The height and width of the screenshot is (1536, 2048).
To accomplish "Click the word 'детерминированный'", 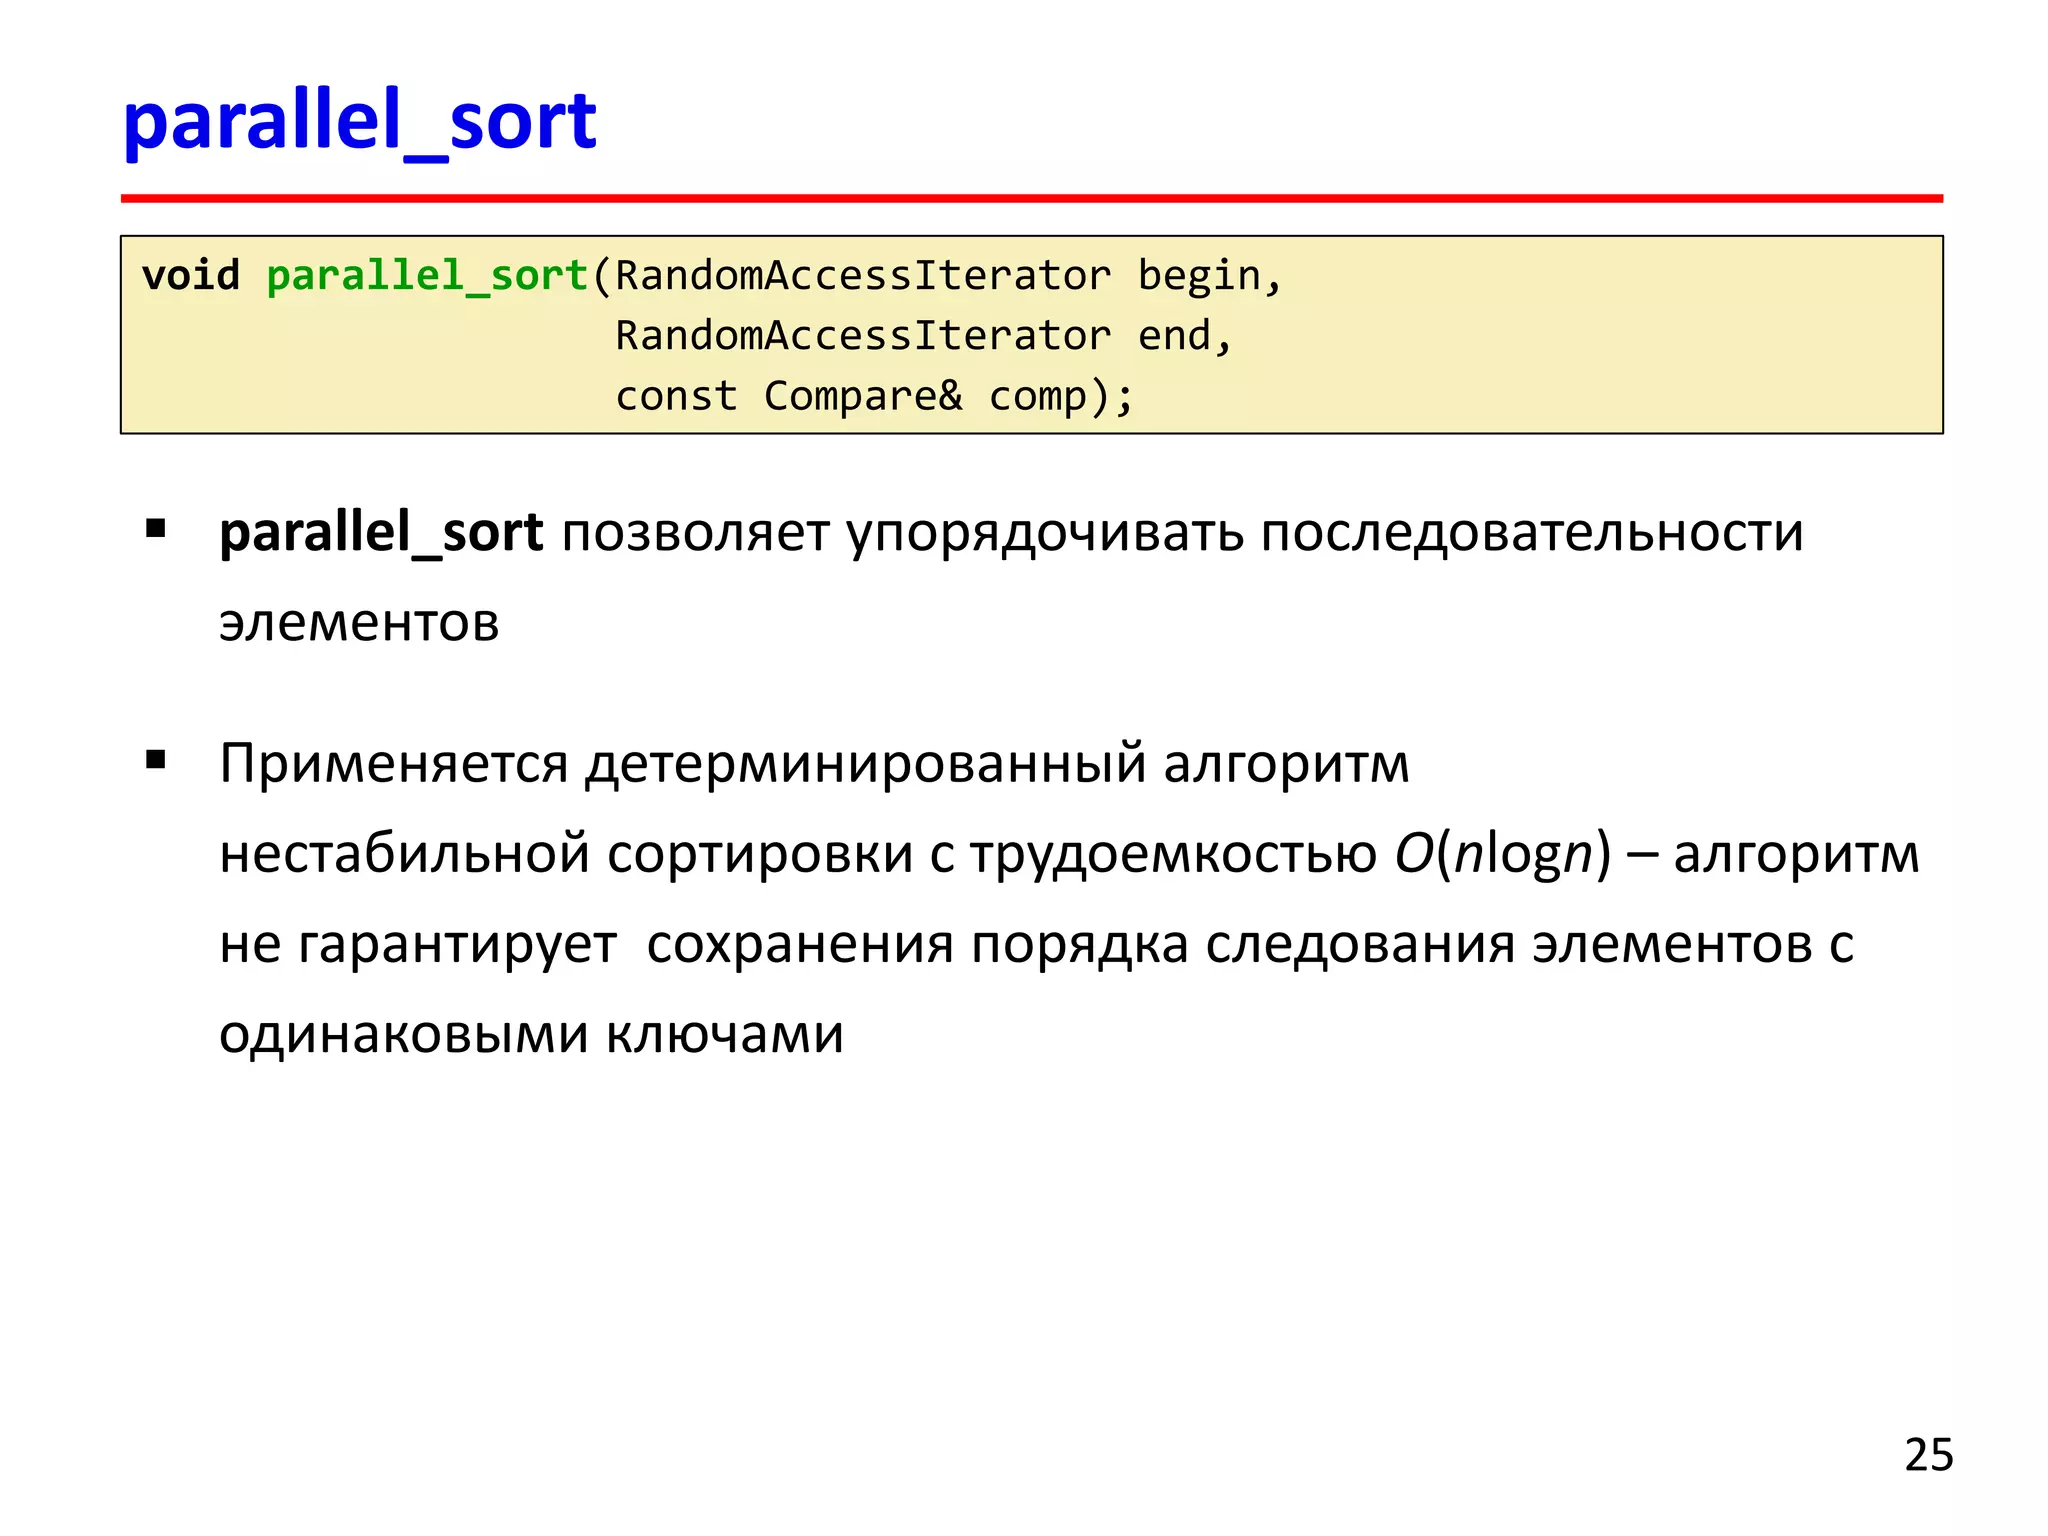I will (866, 767).
